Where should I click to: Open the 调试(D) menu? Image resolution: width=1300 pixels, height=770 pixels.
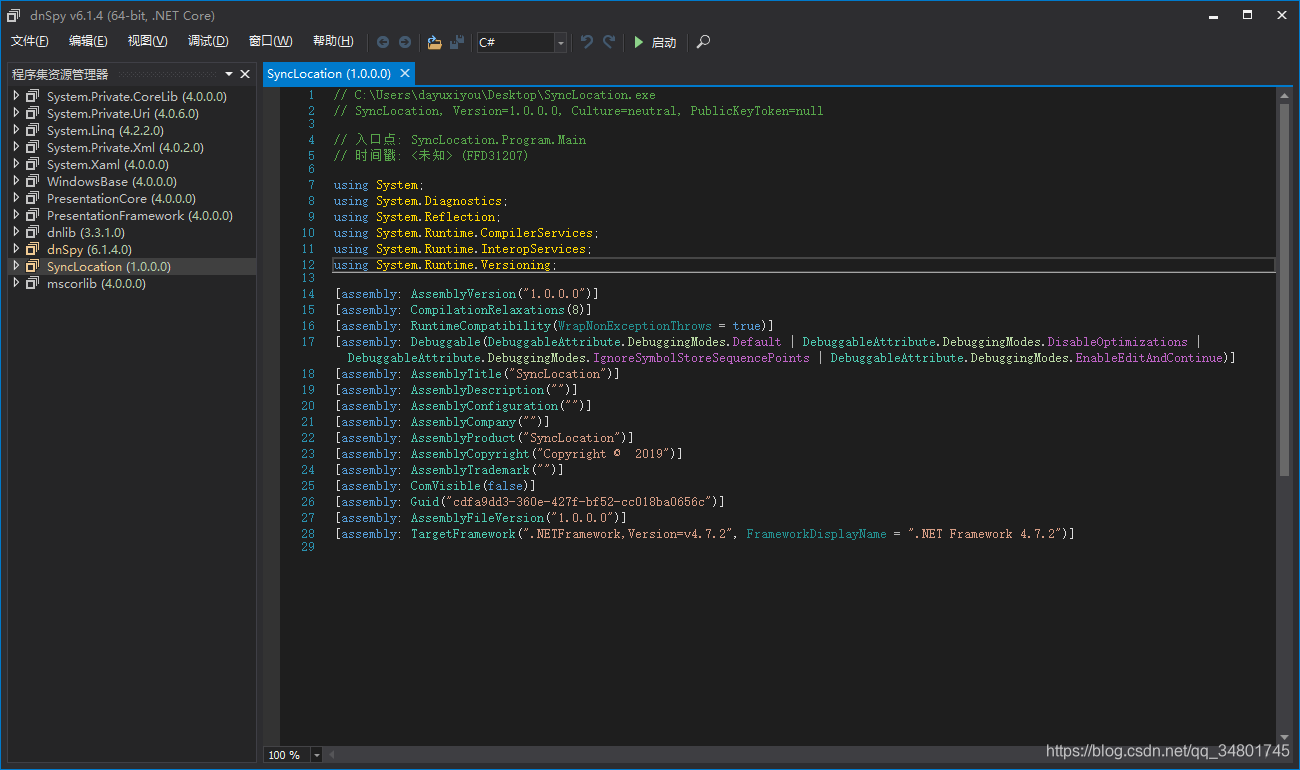(x=208, y=41)
